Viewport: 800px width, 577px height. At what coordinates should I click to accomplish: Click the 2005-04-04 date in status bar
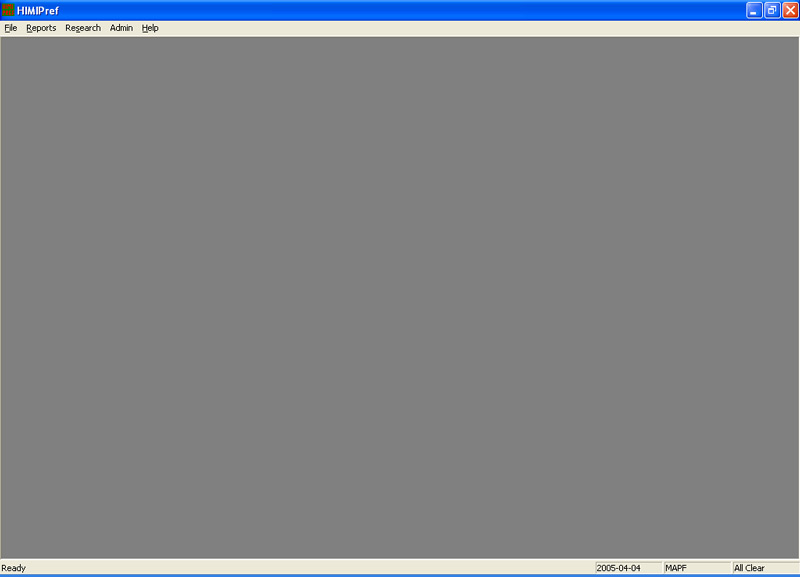[x=628, y=568]
